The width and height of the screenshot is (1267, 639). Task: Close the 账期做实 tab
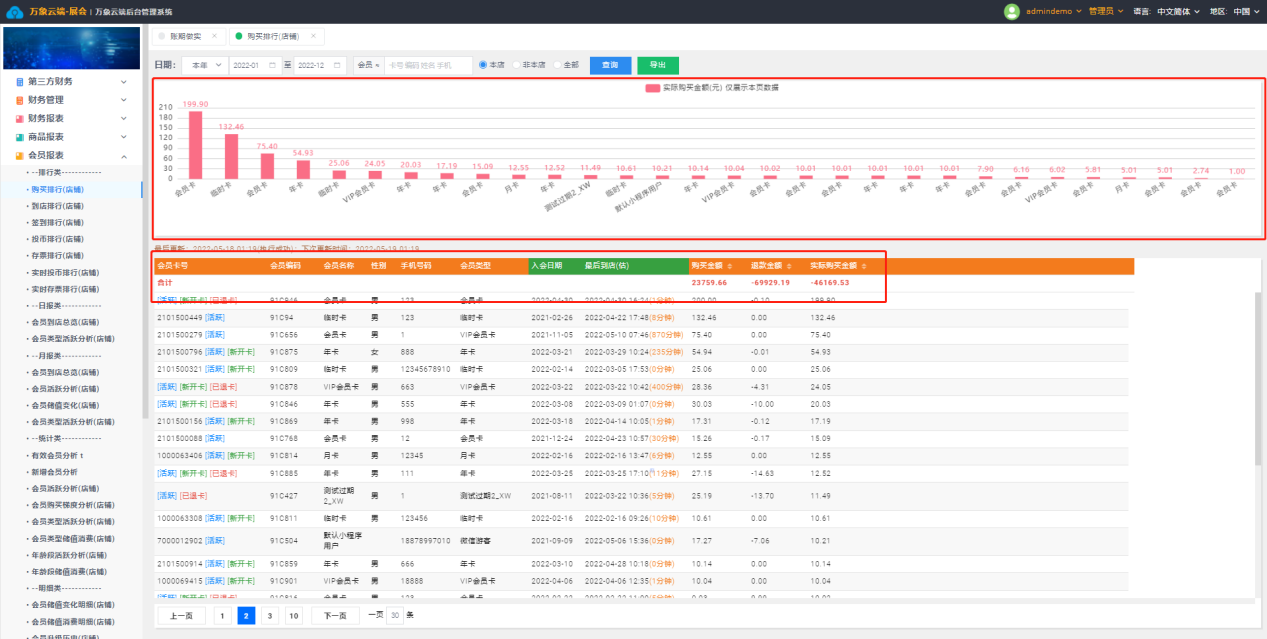(212, 36)
